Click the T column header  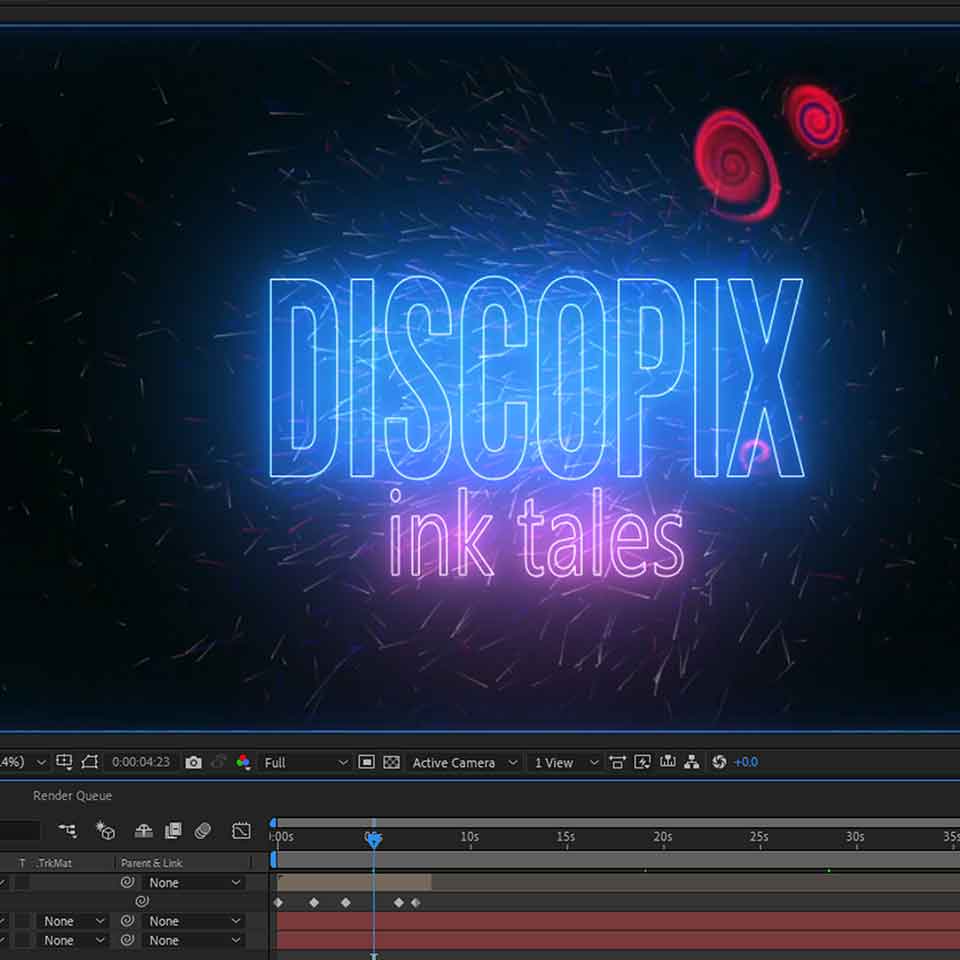22,863
